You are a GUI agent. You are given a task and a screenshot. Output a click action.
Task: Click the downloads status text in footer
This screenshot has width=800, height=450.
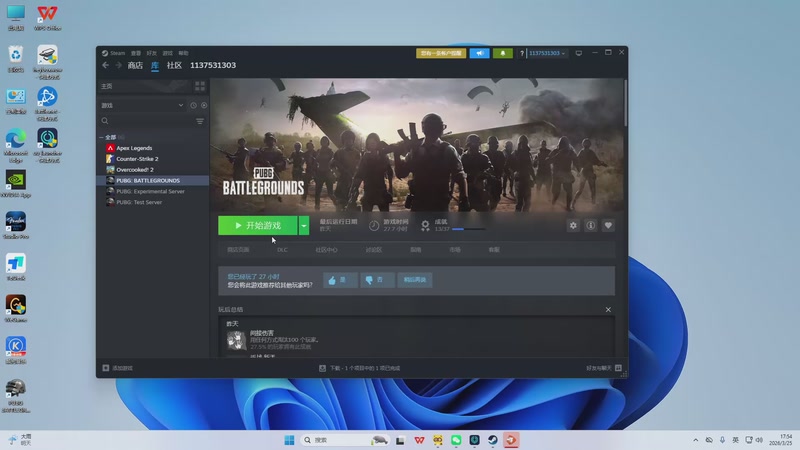[x=365, y=368]
